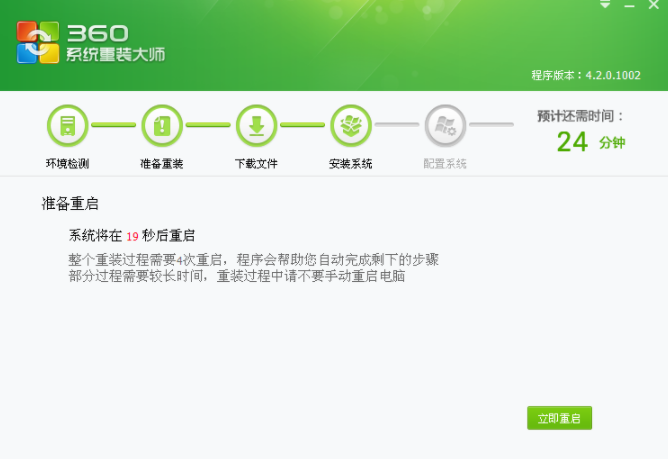Screen dimensions: 668x459
Task: Click the 360 系统重装大师 logo
Action: click(91, 43)
